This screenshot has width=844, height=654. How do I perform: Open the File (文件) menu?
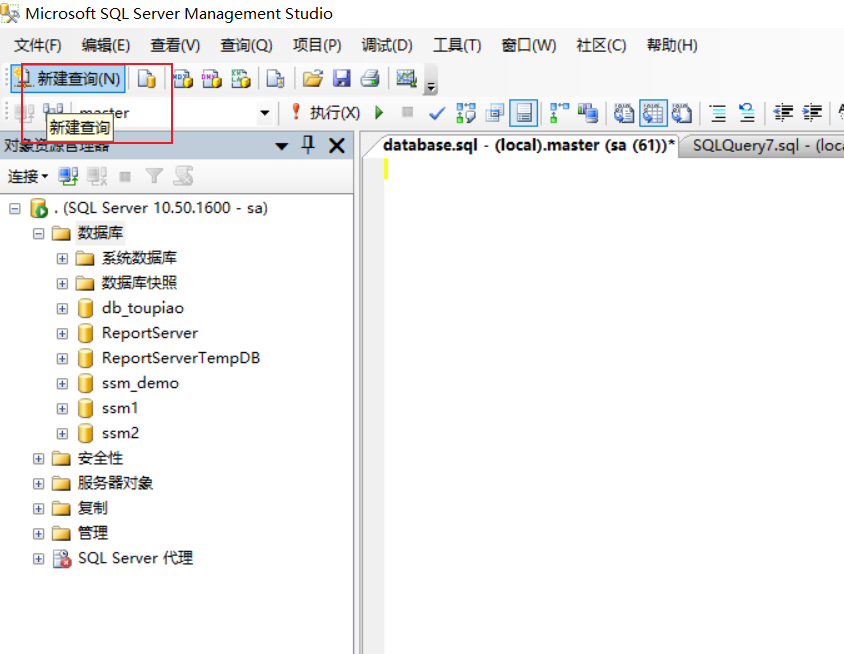click(x=38, y=45)
